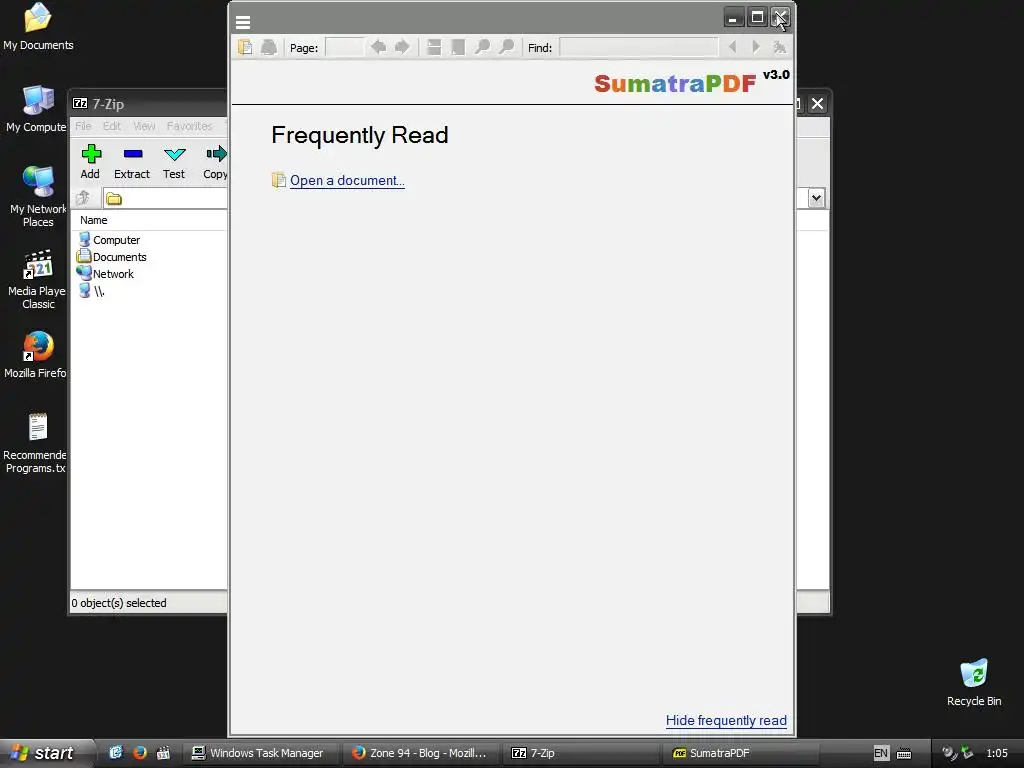Screen dimensions: 1024x768
Task: Click Firefox quick launch icon in taskbar
Action: [139, 753]
